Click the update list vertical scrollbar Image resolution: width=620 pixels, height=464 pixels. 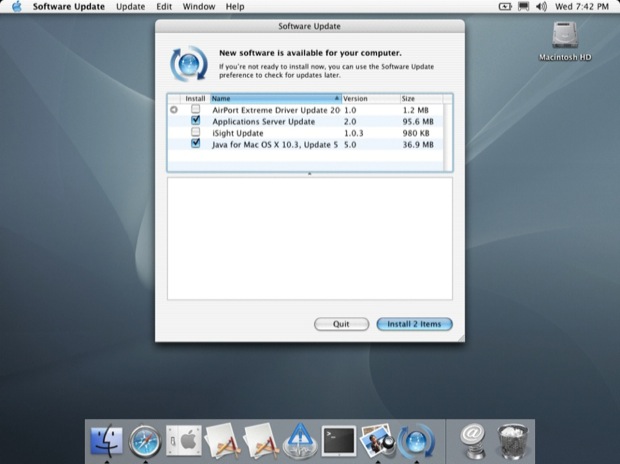pyautogui.click(x=448, y=137)
